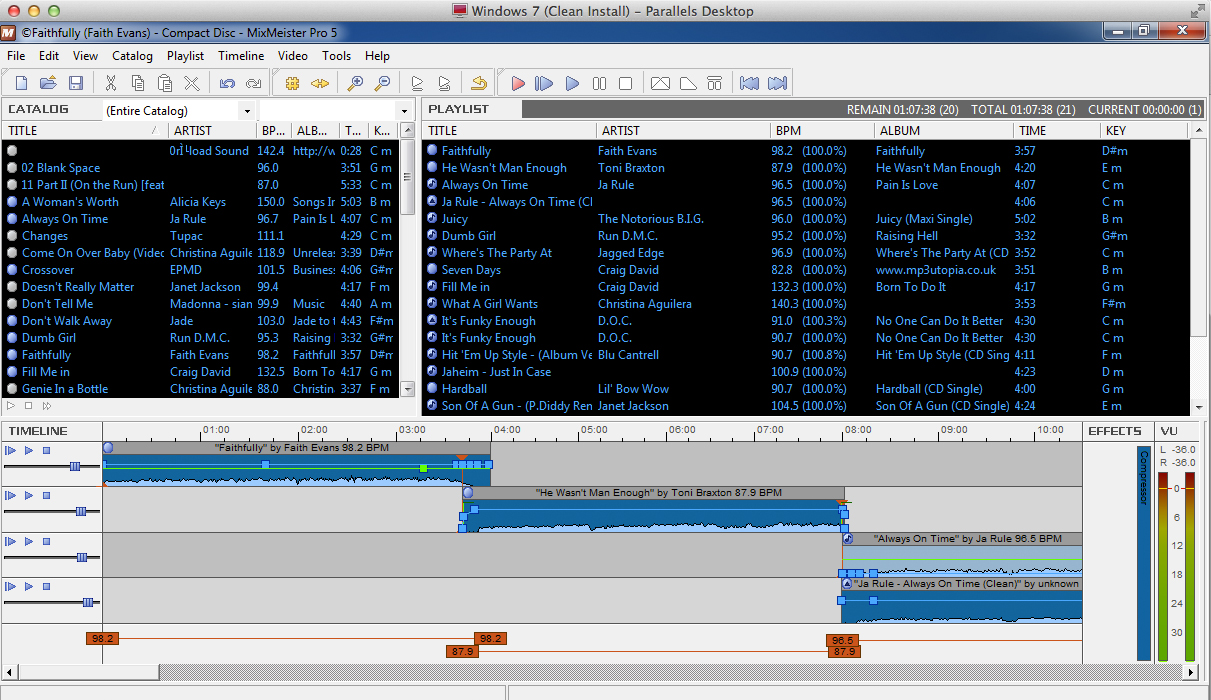Click the Save floppy disk icon

[x=75, y=83]
